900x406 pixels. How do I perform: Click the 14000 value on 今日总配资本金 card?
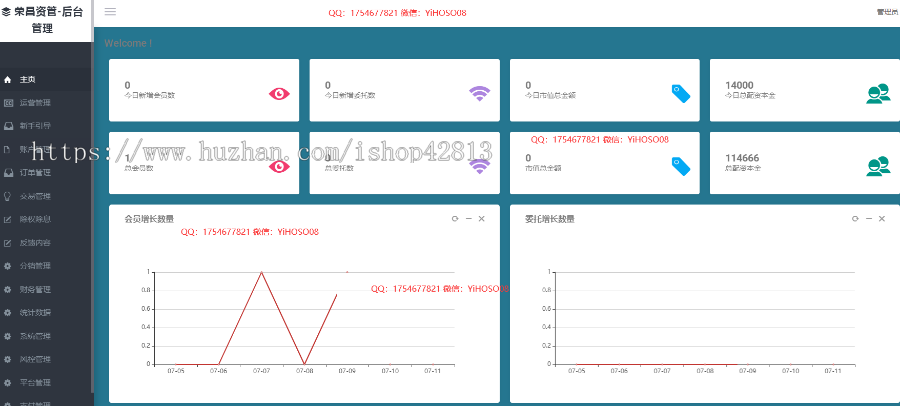pyautogui.click(x=739, y=85)
